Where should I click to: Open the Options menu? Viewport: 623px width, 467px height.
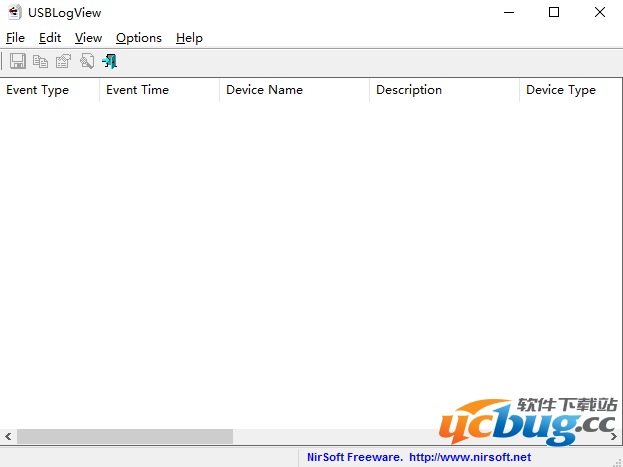[x=138, y=38]
